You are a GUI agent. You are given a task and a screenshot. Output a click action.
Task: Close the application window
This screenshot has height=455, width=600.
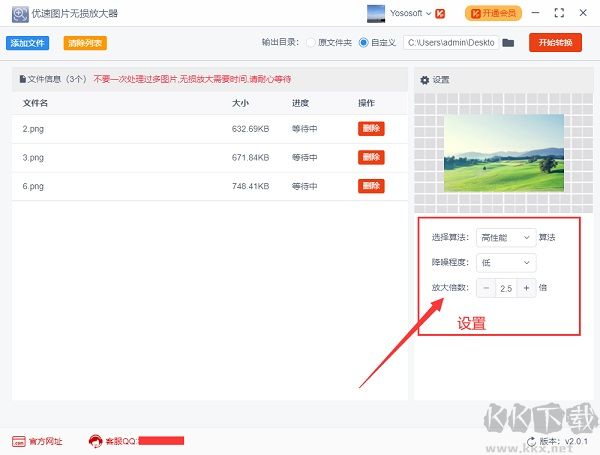[x=583, y=13]
